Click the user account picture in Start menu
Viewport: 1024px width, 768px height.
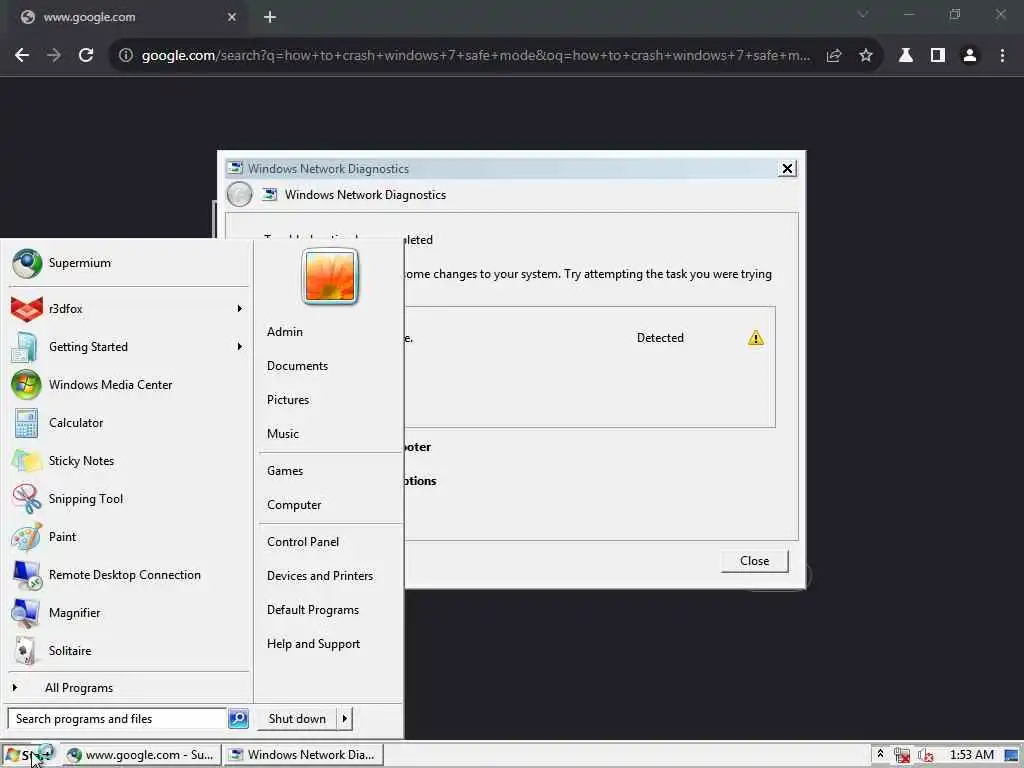(330, 276)
